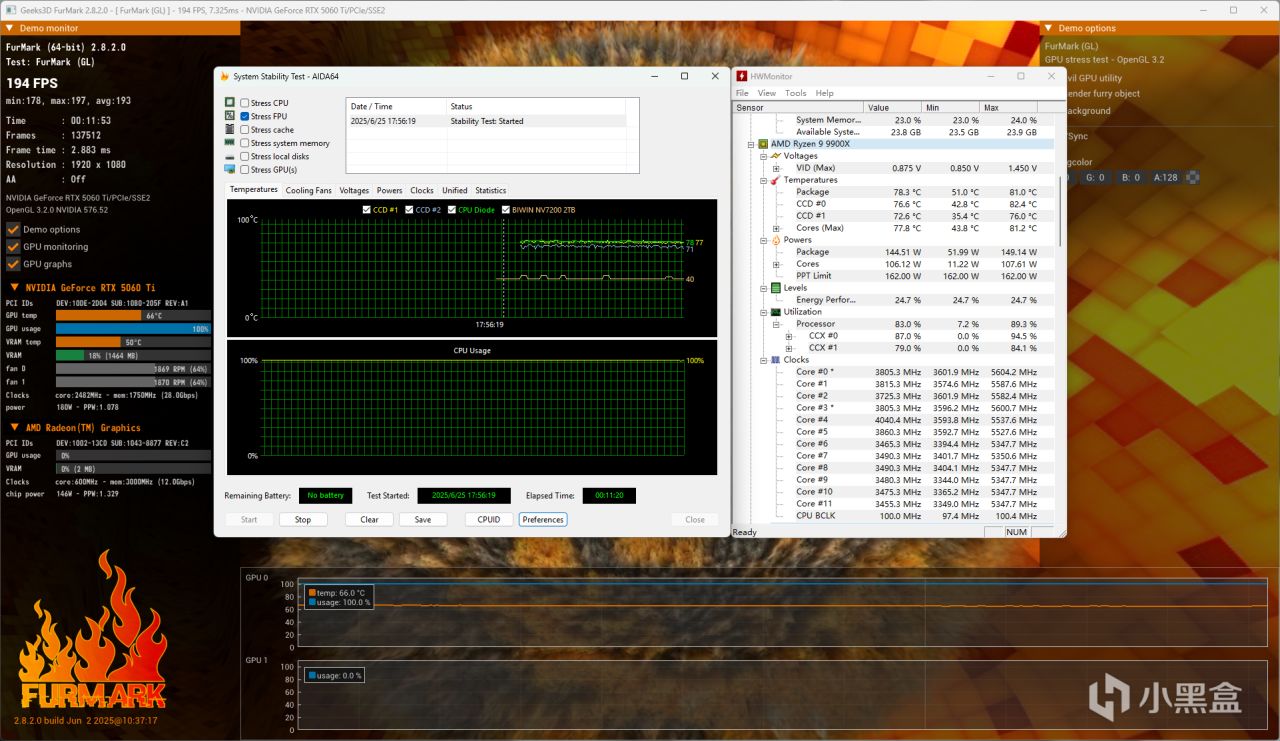Image resolution: width=1280 pixels, height=741 pixels.
Task: Expand the Cores power node
Action: (x=775, y=264)
